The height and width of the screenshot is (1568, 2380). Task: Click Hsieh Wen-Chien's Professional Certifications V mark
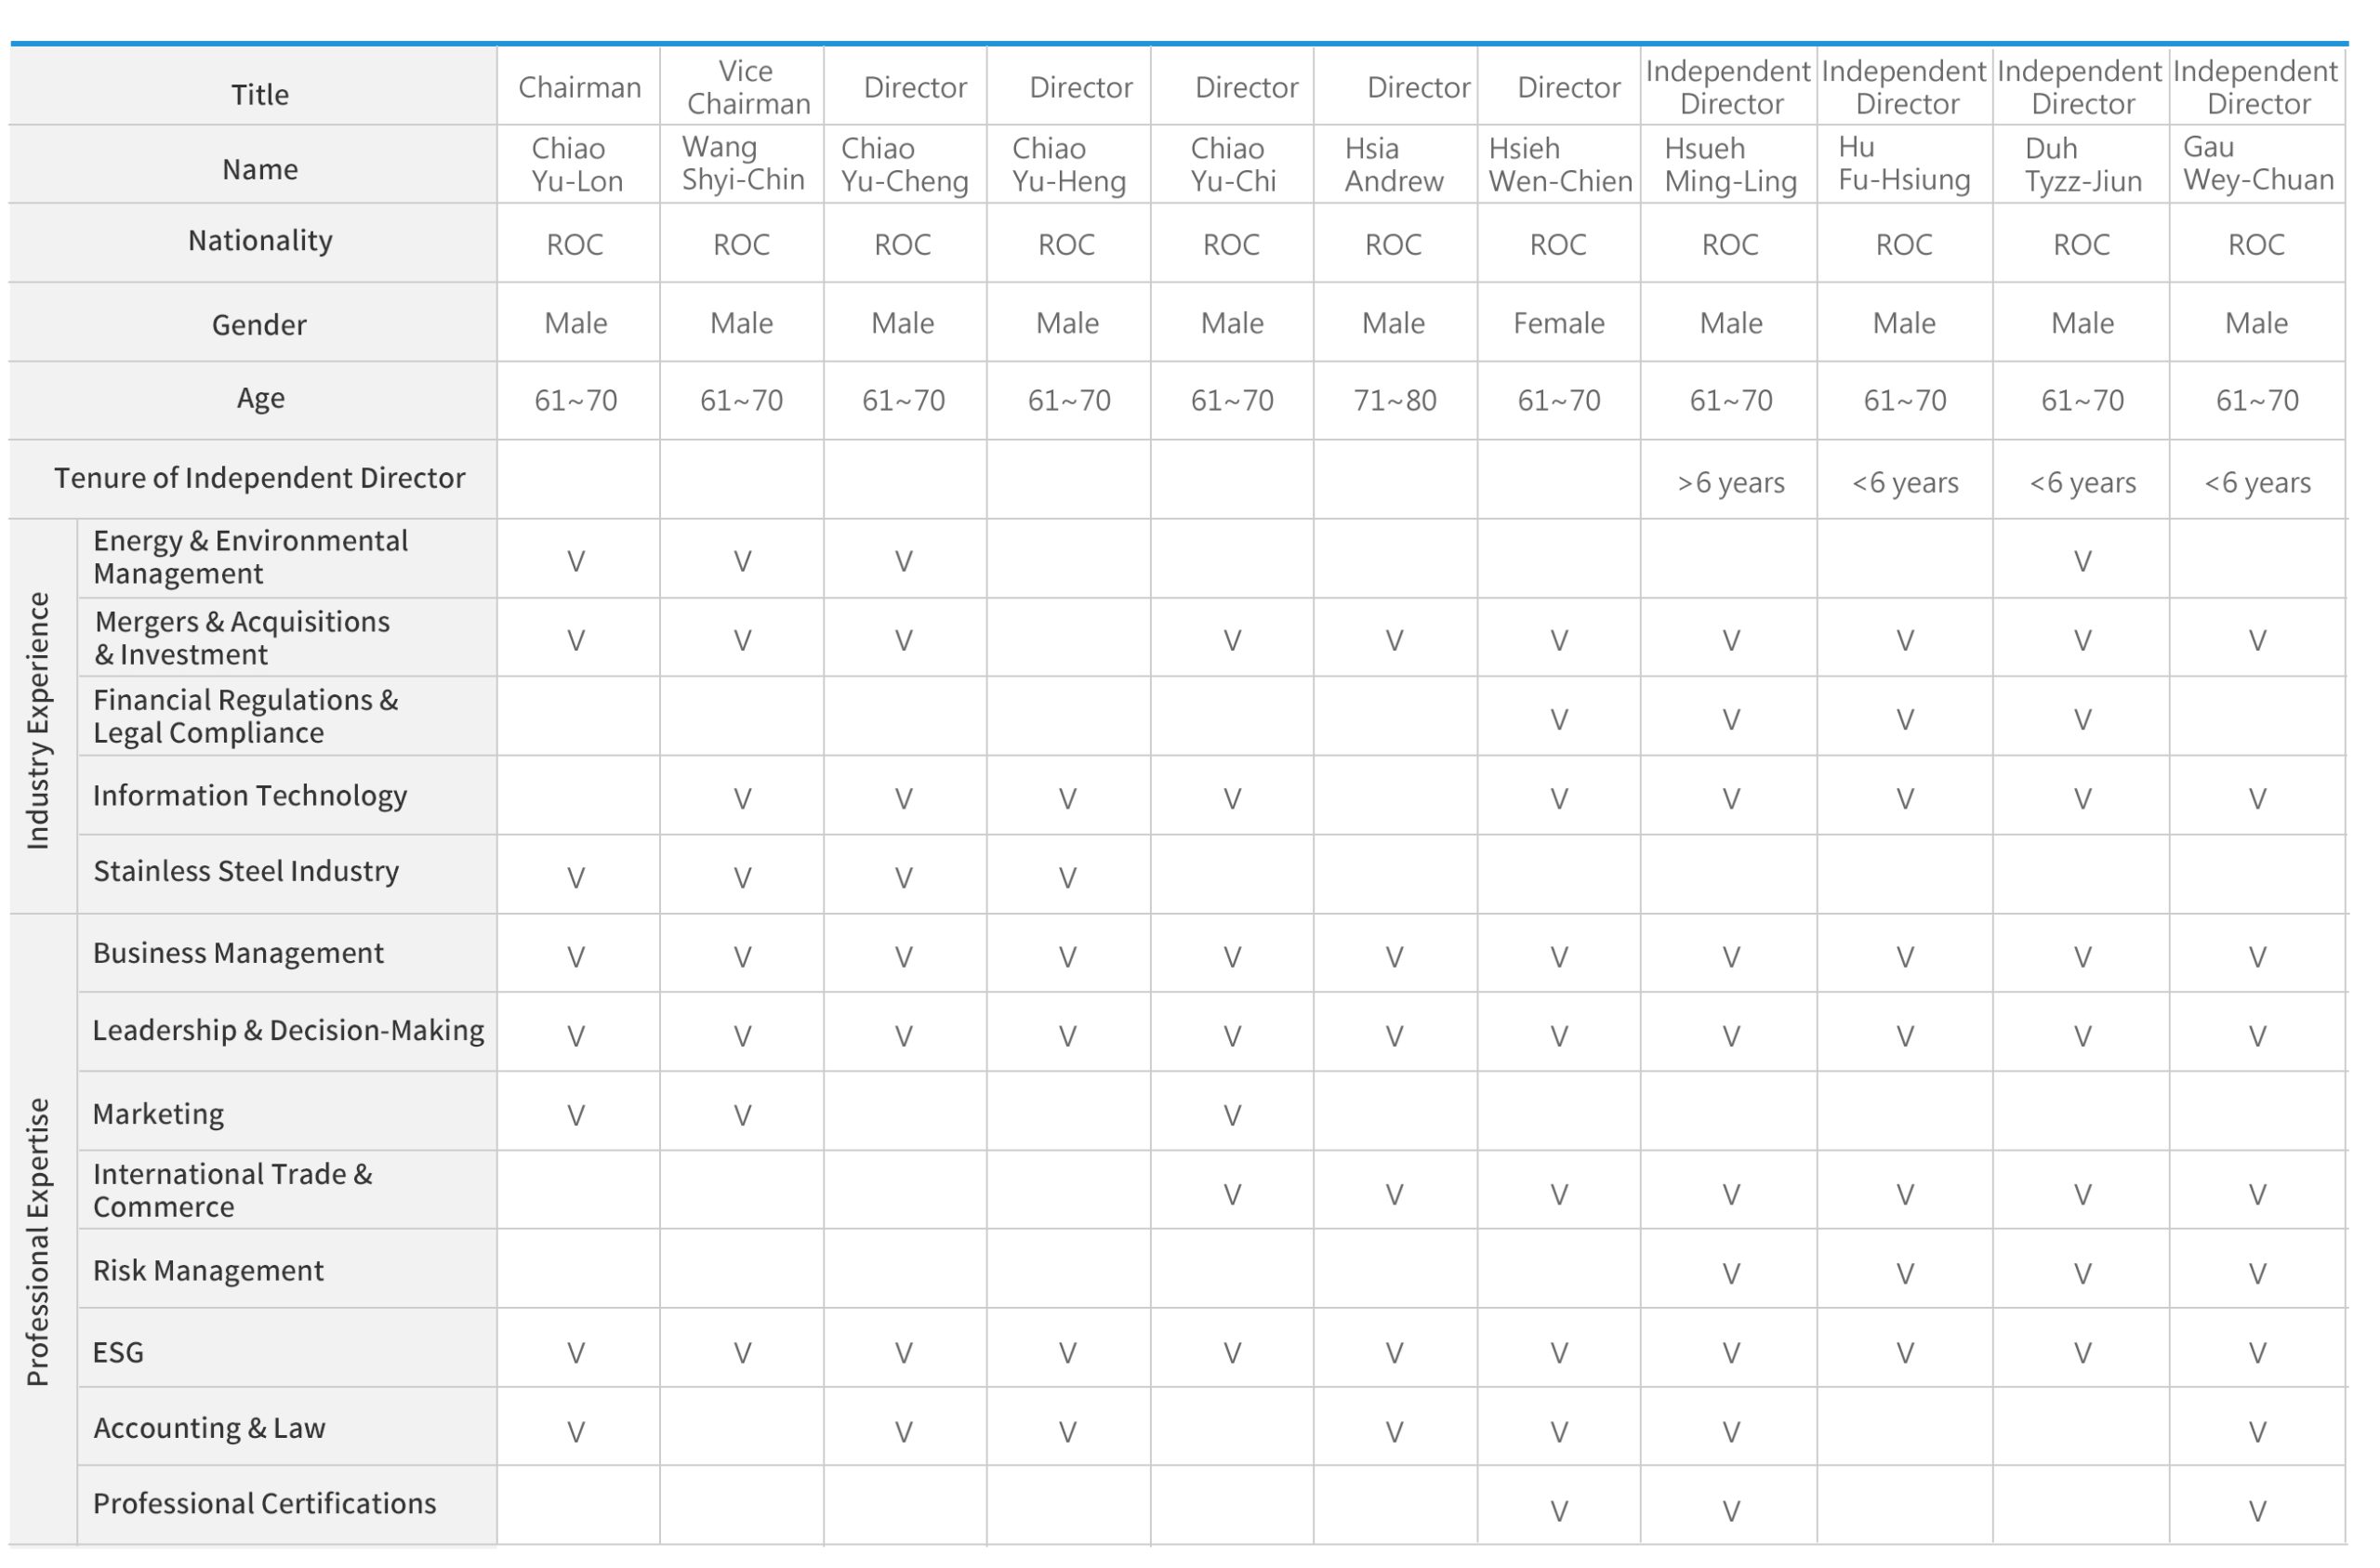click(x=1559, y=1512)
